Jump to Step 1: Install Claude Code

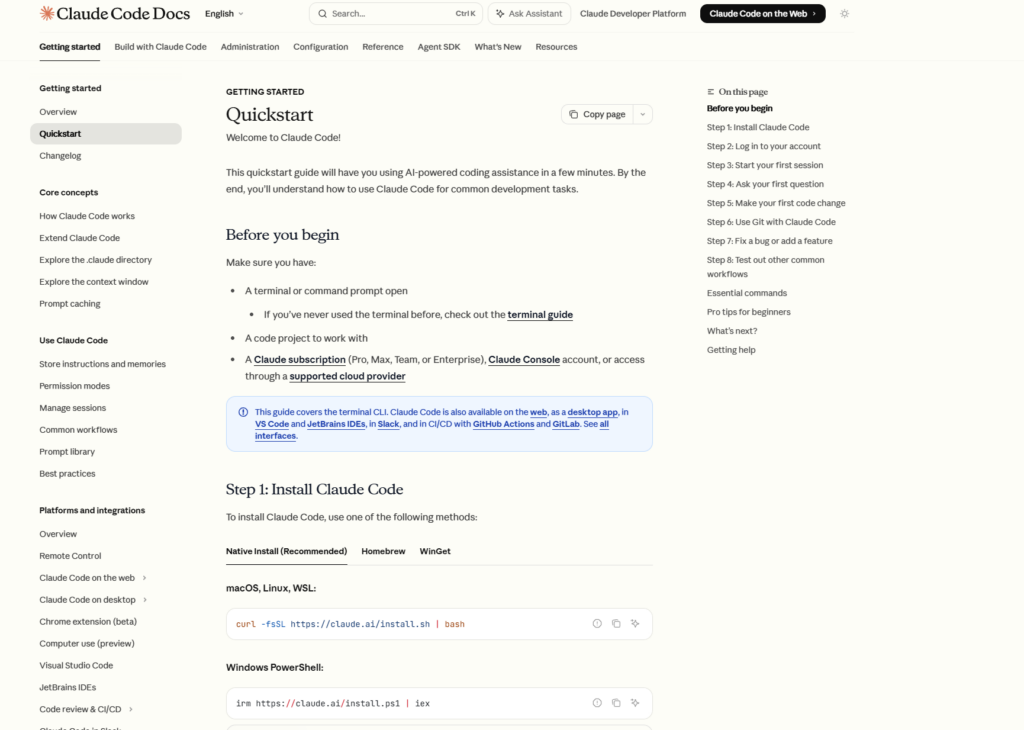[x=758, y=127]
